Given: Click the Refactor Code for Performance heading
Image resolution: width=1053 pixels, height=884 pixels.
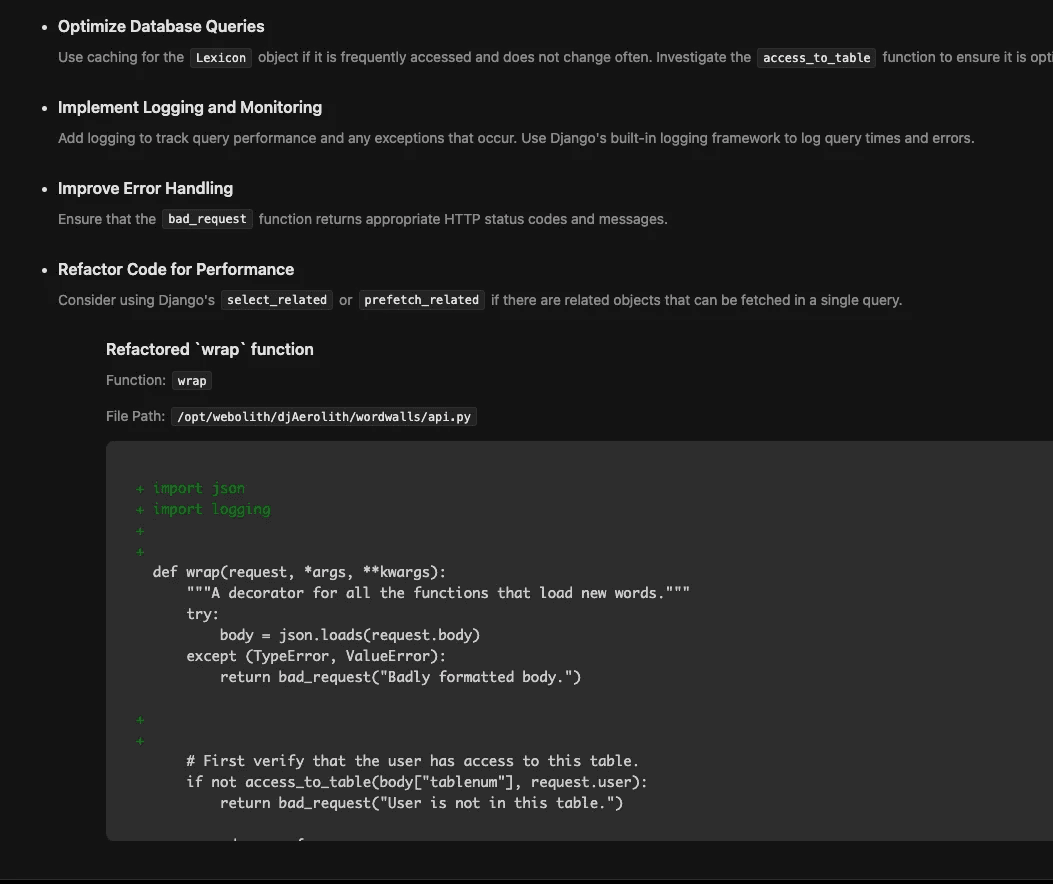Looking at the screenshot, I should click(176, 269).
